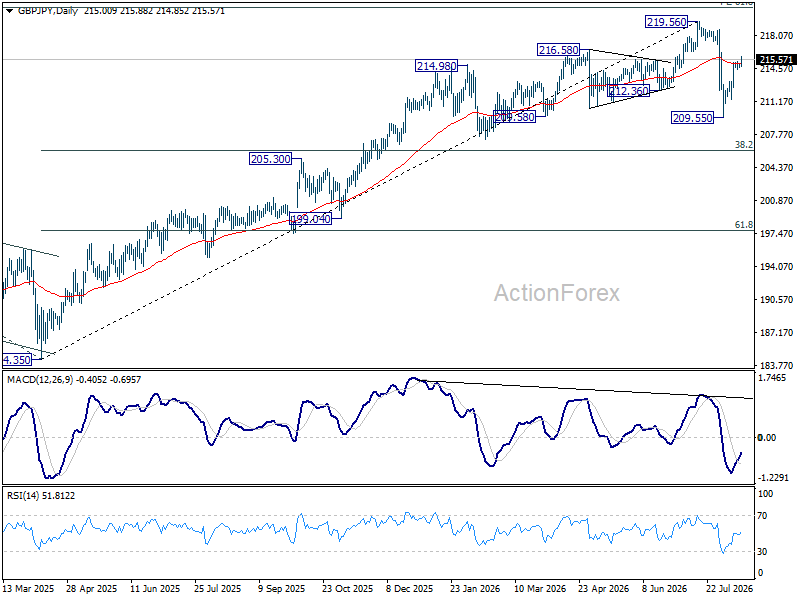Click the 216.580 price label
Viewport: 800px width, 600px height.
point(559,49)
